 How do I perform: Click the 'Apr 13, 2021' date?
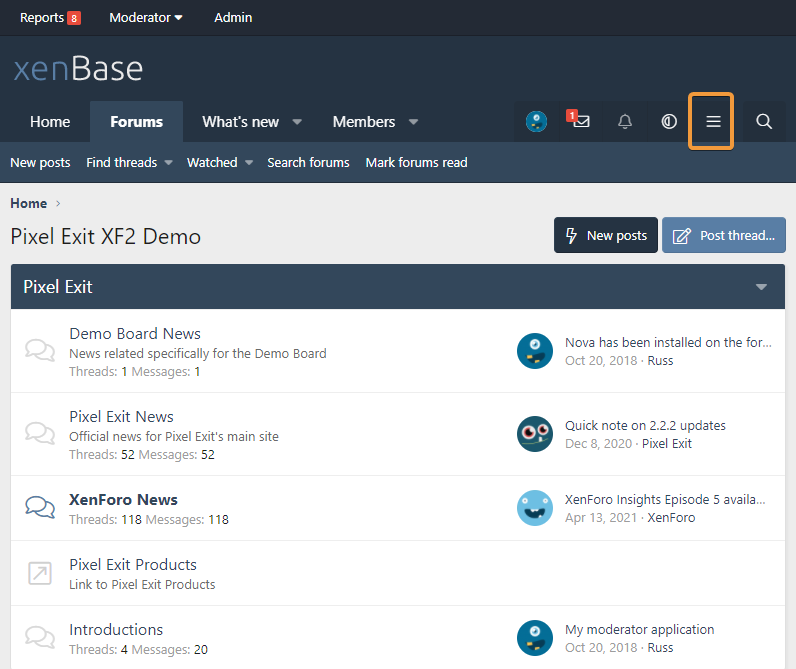(601, 518)
